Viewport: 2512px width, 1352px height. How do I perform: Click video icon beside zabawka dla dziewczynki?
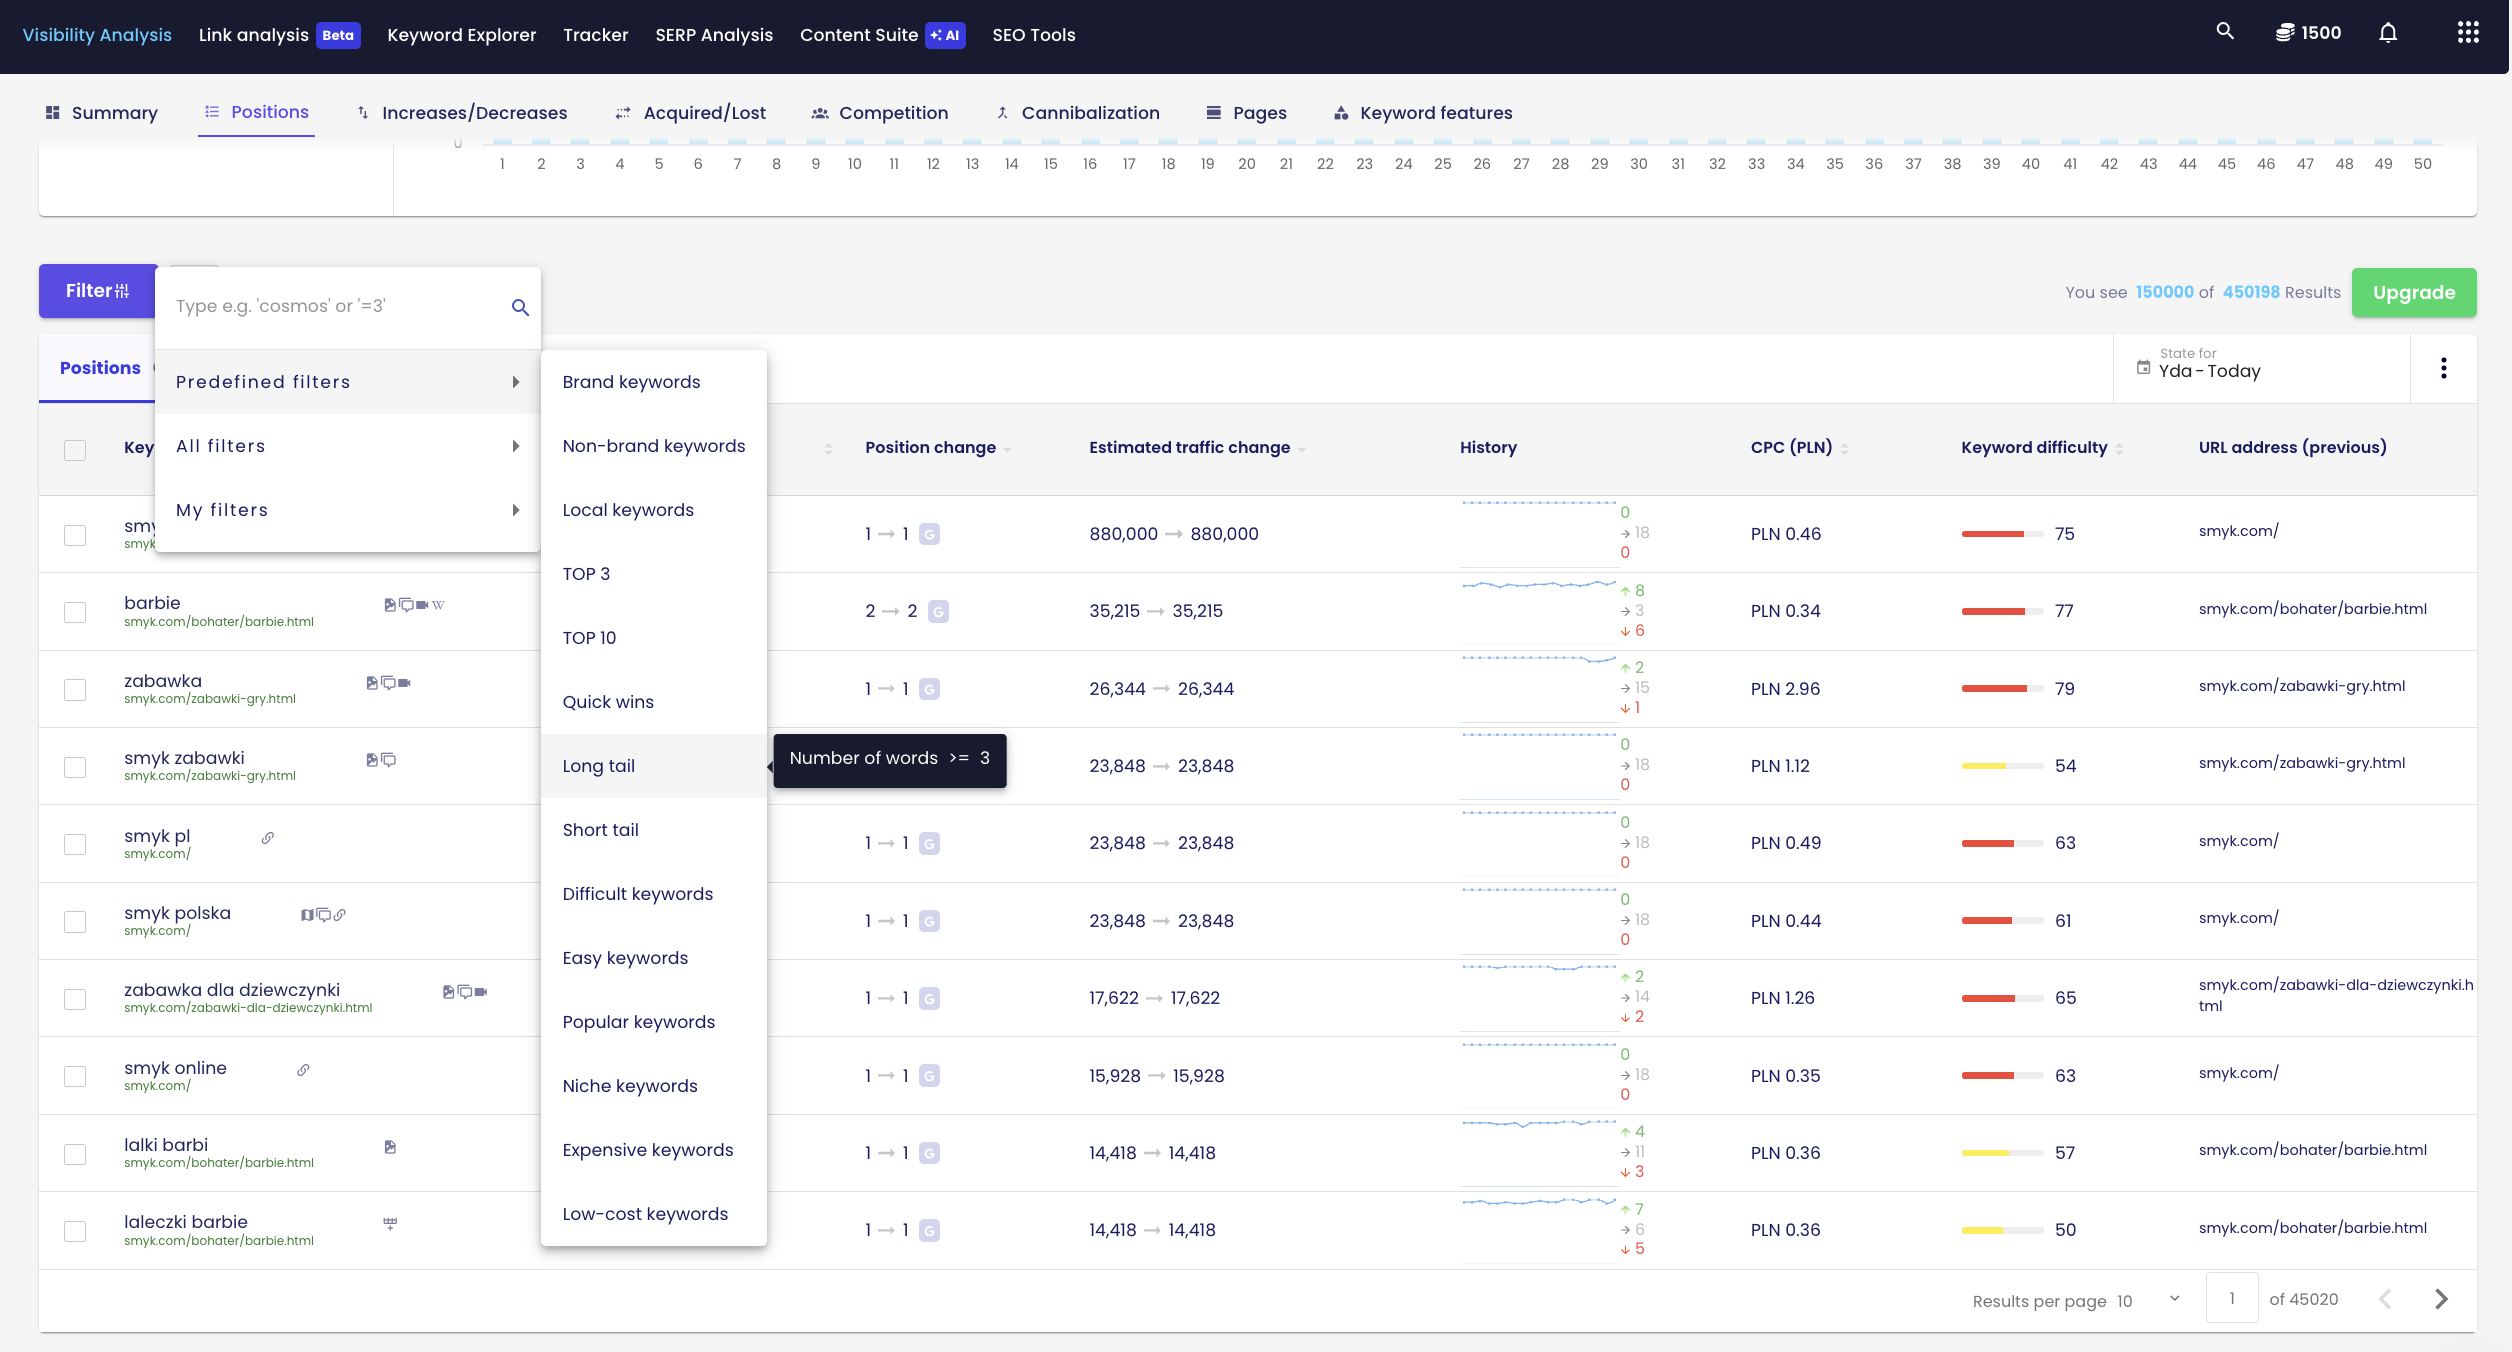pyautogui.click(x=481, y=992)
